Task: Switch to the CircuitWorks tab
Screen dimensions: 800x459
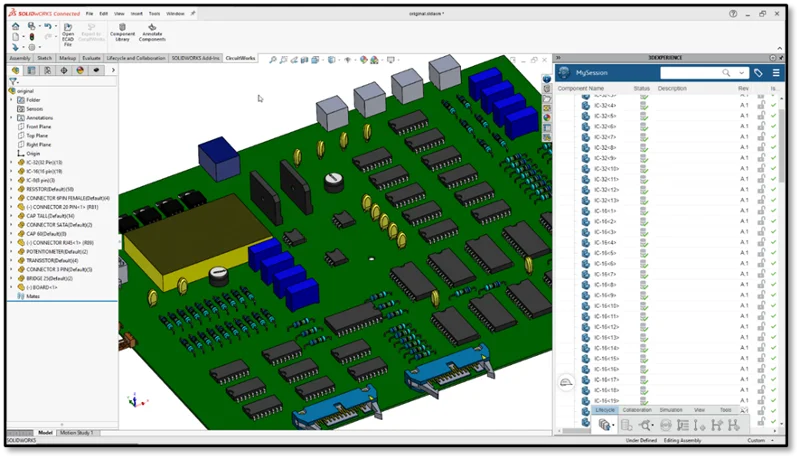Action: [240, 59]
